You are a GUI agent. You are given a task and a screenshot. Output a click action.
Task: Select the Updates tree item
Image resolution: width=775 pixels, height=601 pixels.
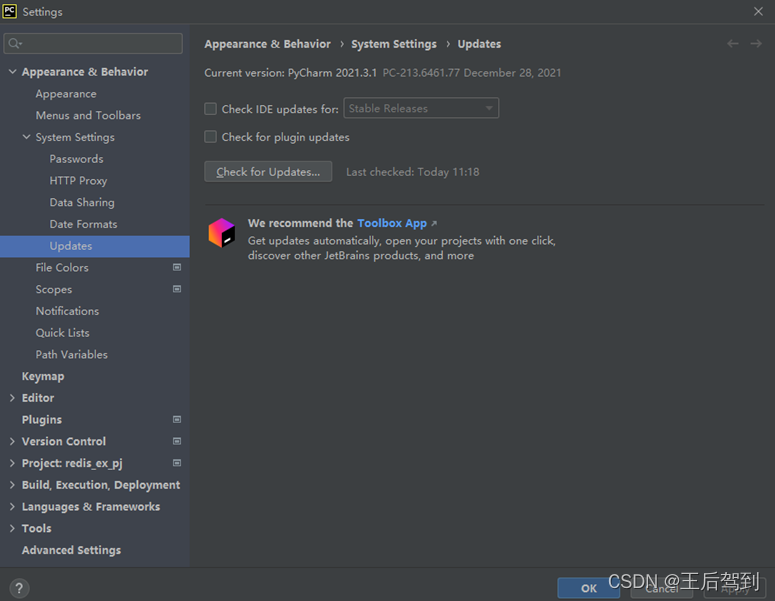pyautogui.click(x=94, y=246)
